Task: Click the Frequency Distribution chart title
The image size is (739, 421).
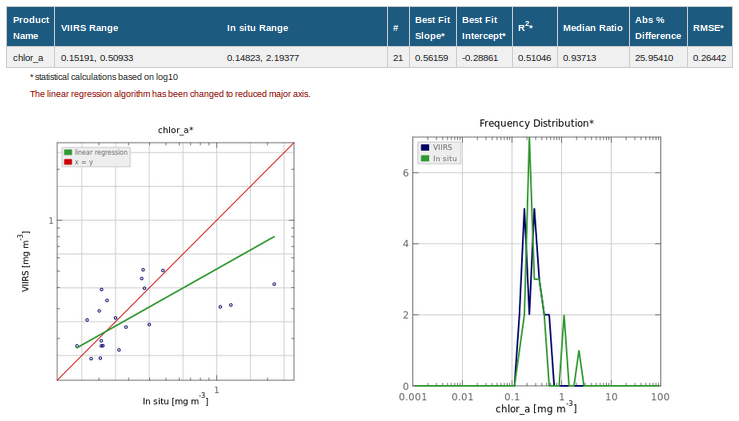Action: tap(536, 123)
